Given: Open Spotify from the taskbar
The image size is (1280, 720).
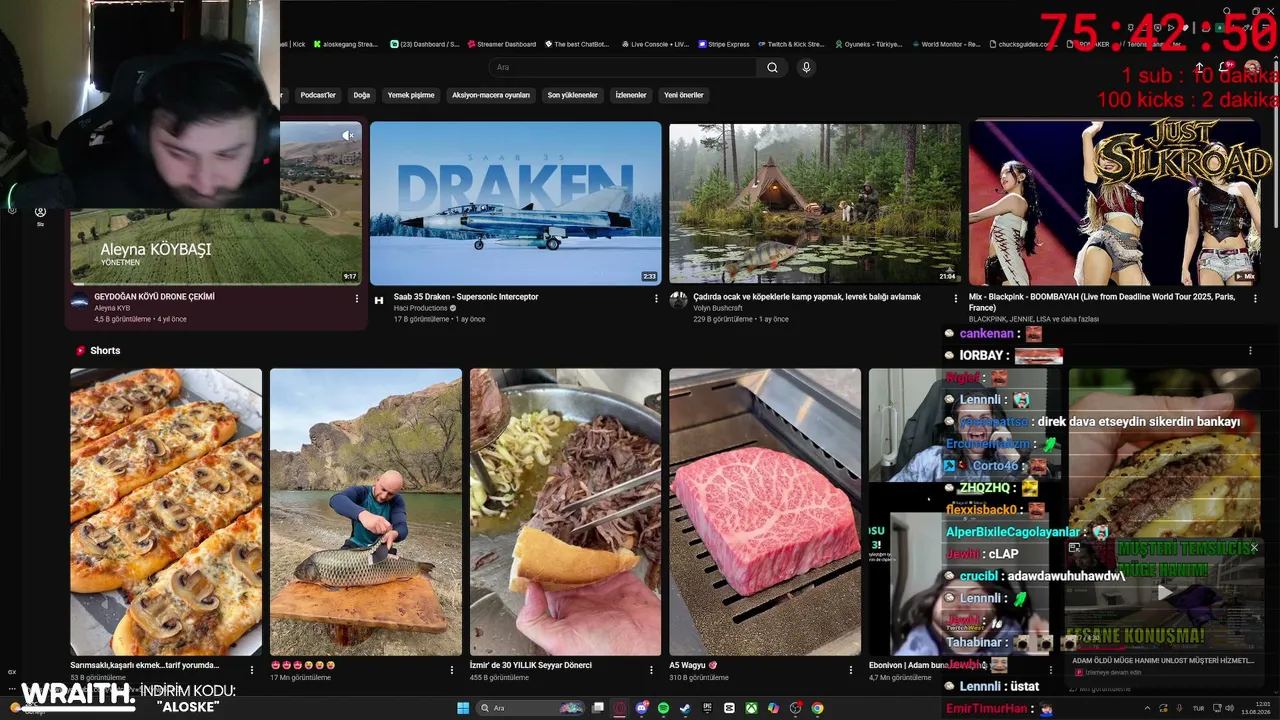Looking at the screenshot, I should (x=663, y=708).
